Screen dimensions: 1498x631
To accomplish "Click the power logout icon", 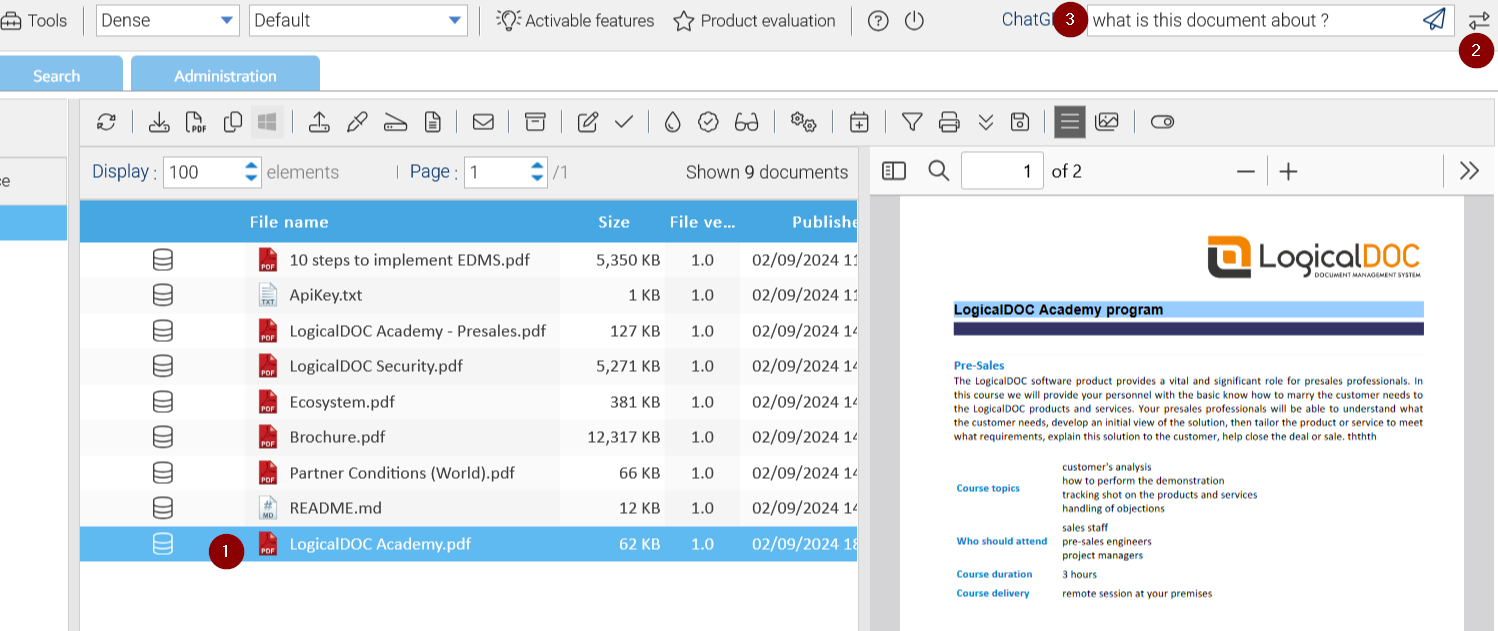I will [914, 20].
